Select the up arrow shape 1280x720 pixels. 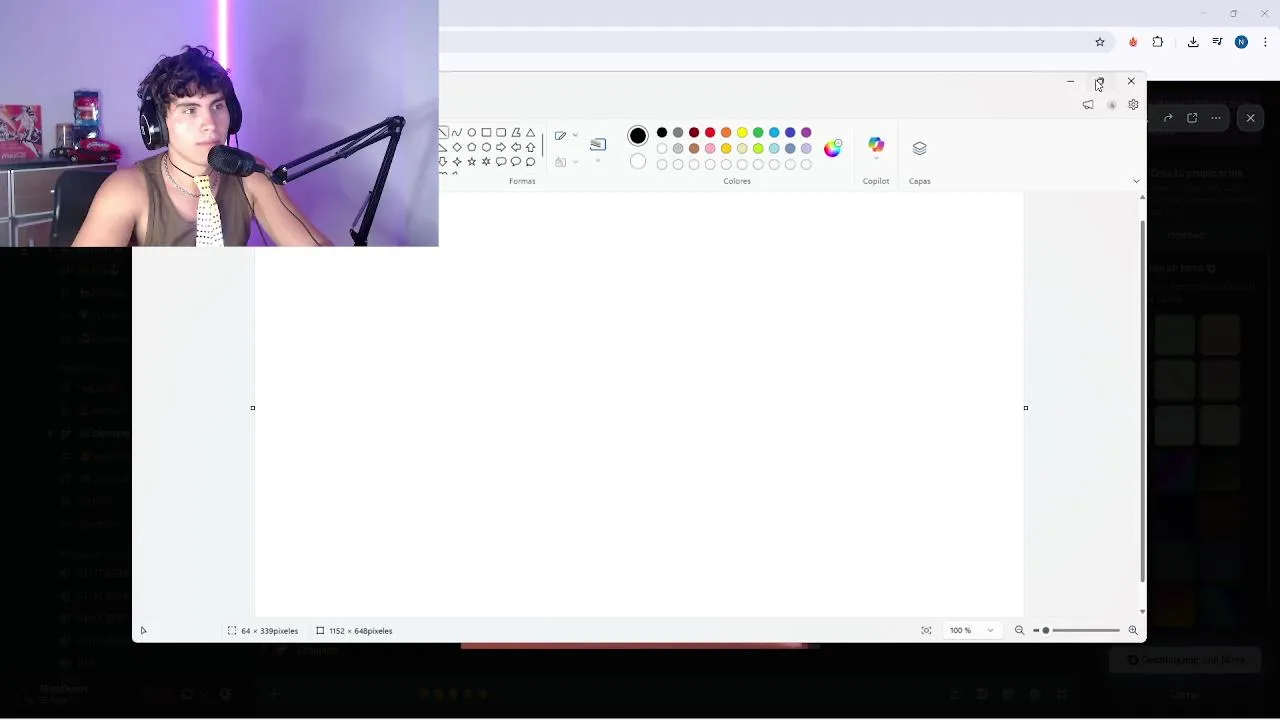tap(530, 147)
